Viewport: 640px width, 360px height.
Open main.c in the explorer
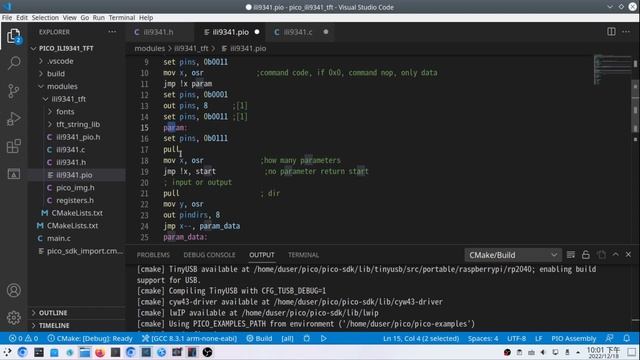[58, 238]
